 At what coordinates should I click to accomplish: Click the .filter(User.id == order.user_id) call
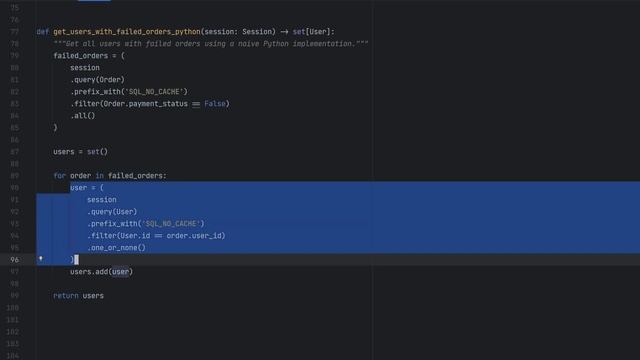coord(156,236)
